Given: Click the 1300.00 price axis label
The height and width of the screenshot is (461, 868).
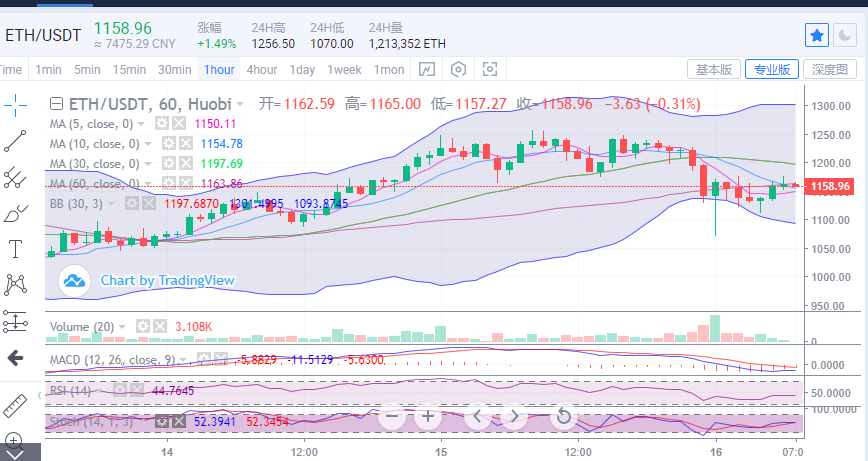Looking at the screenshot, I should coord(831,106).
